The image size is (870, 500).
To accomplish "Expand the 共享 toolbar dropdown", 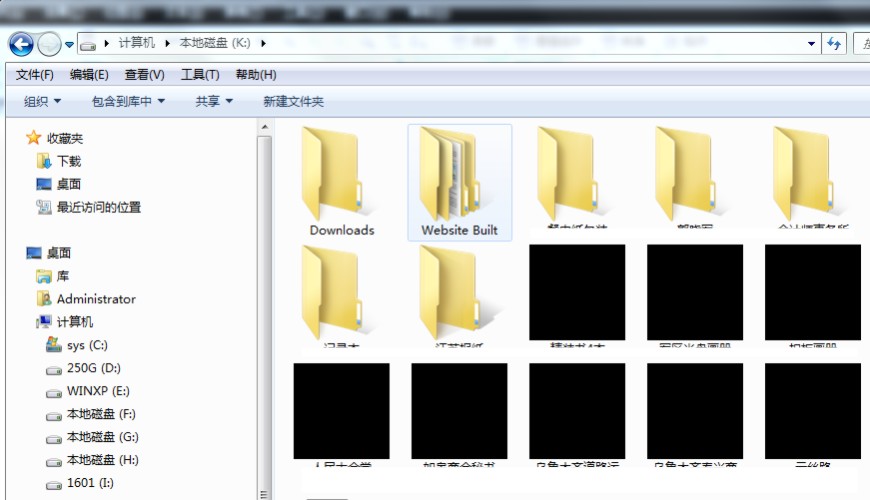I will tap(214, 101).
